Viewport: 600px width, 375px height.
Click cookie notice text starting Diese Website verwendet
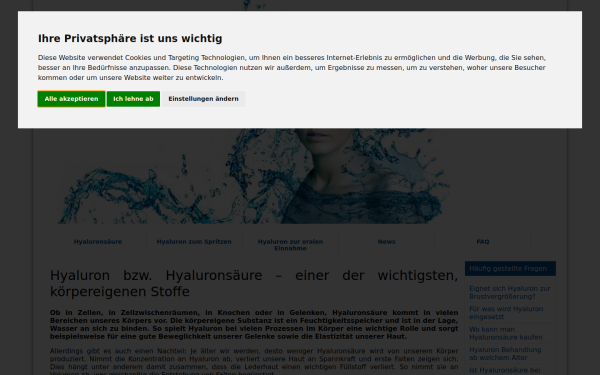pyautogui.click(x=292, y=68)
